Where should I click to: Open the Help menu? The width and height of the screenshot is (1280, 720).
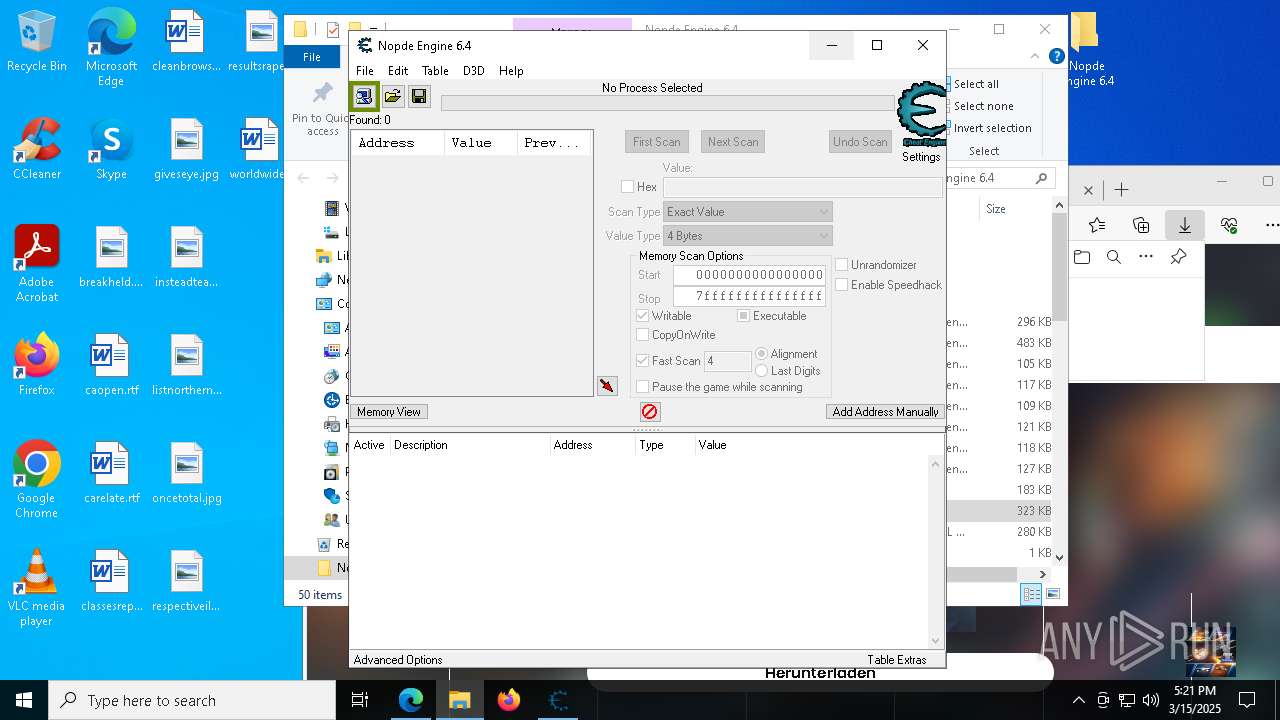click(511, 71)
